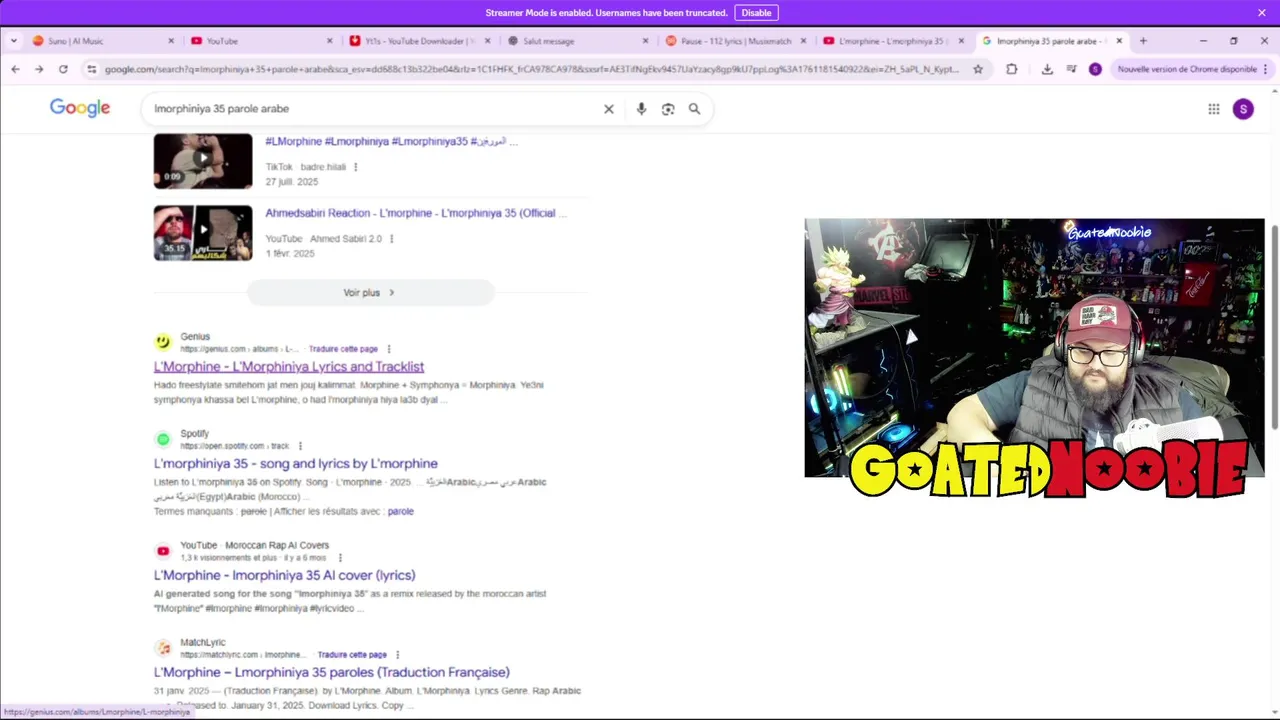
Task: Click the Spotify site favicon
Action: (163, 439)
